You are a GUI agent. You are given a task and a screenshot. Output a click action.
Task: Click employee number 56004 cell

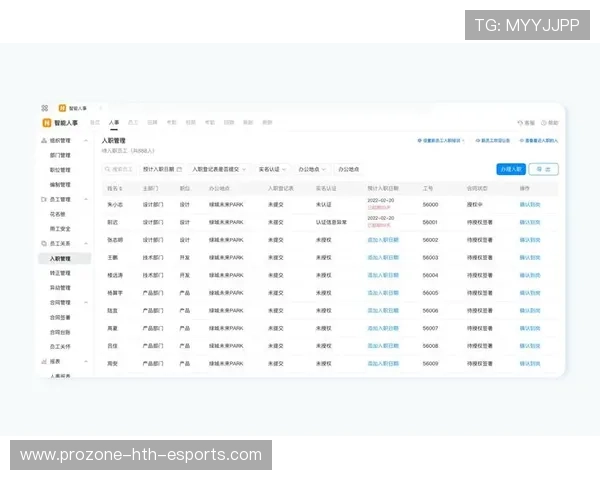click(430, 275)
